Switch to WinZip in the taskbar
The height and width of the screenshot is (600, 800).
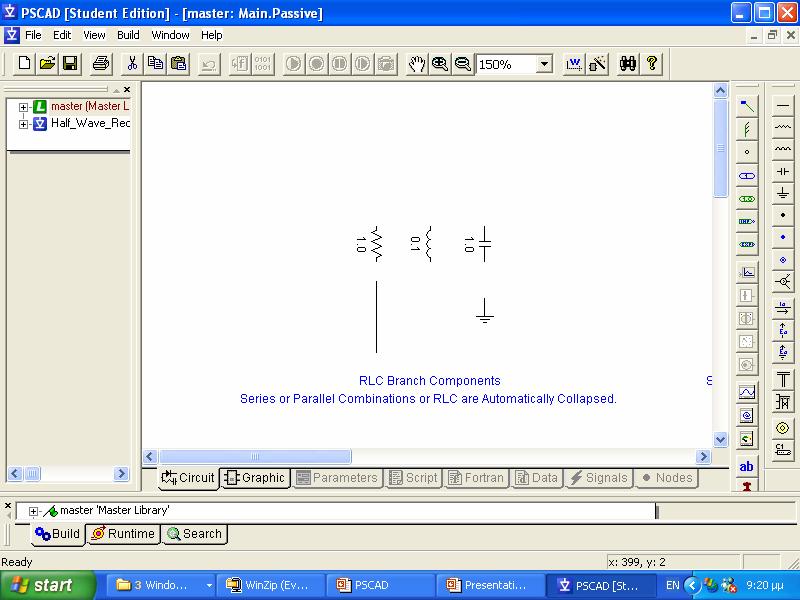[270, 585]
